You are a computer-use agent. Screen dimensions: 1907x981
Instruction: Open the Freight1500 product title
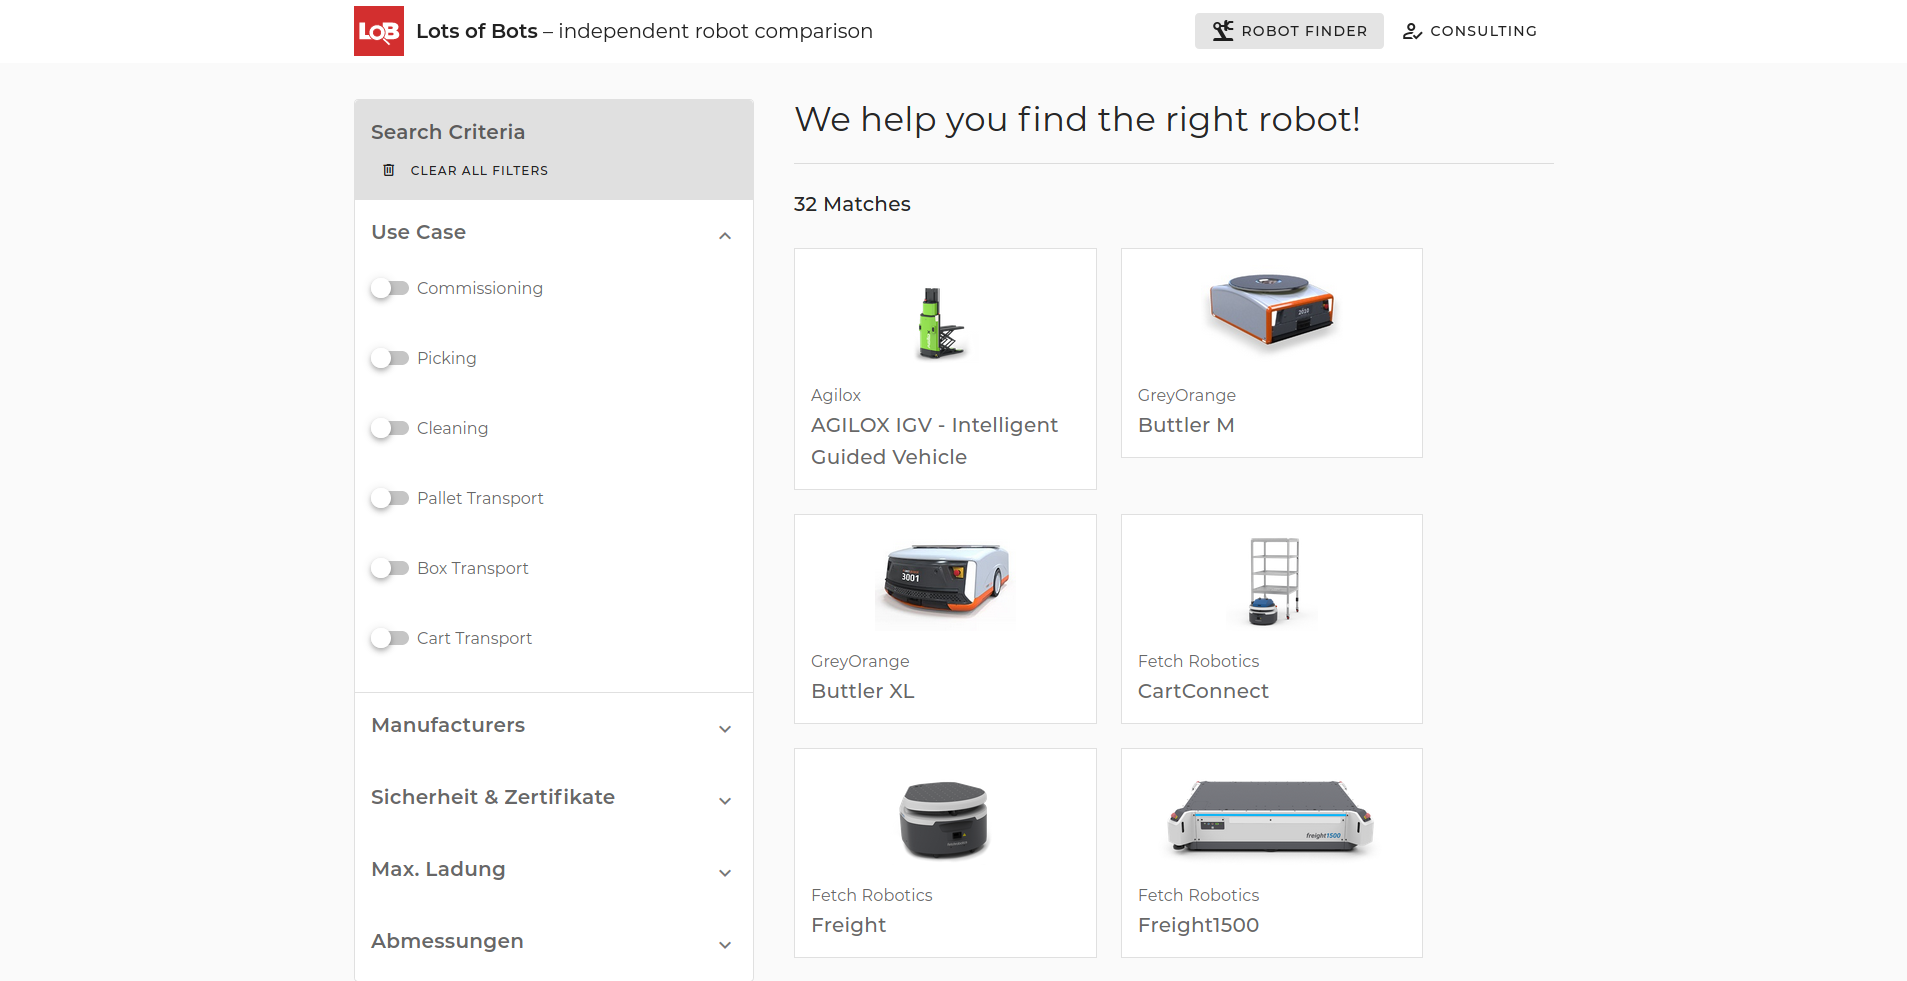(1198, 925)
